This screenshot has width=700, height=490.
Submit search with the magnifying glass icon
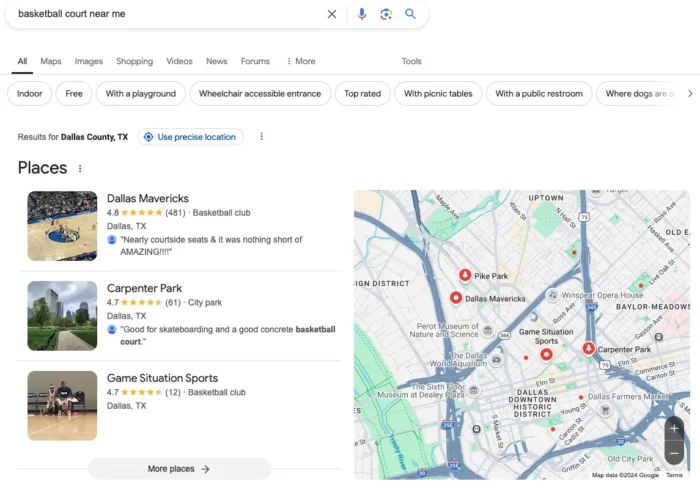point(410,14)
